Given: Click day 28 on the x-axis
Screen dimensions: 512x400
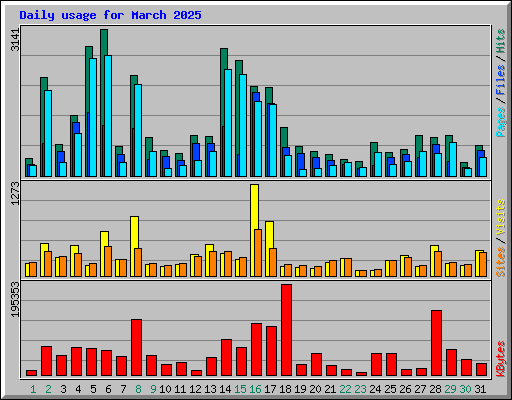Looking at the screenshot, I should coord(435,389).
